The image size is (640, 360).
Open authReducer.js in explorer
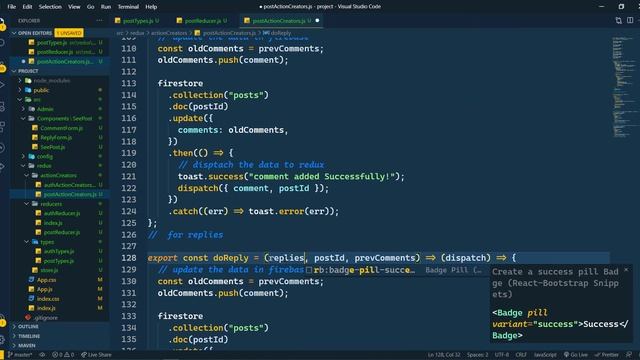[x=62, y=213]
